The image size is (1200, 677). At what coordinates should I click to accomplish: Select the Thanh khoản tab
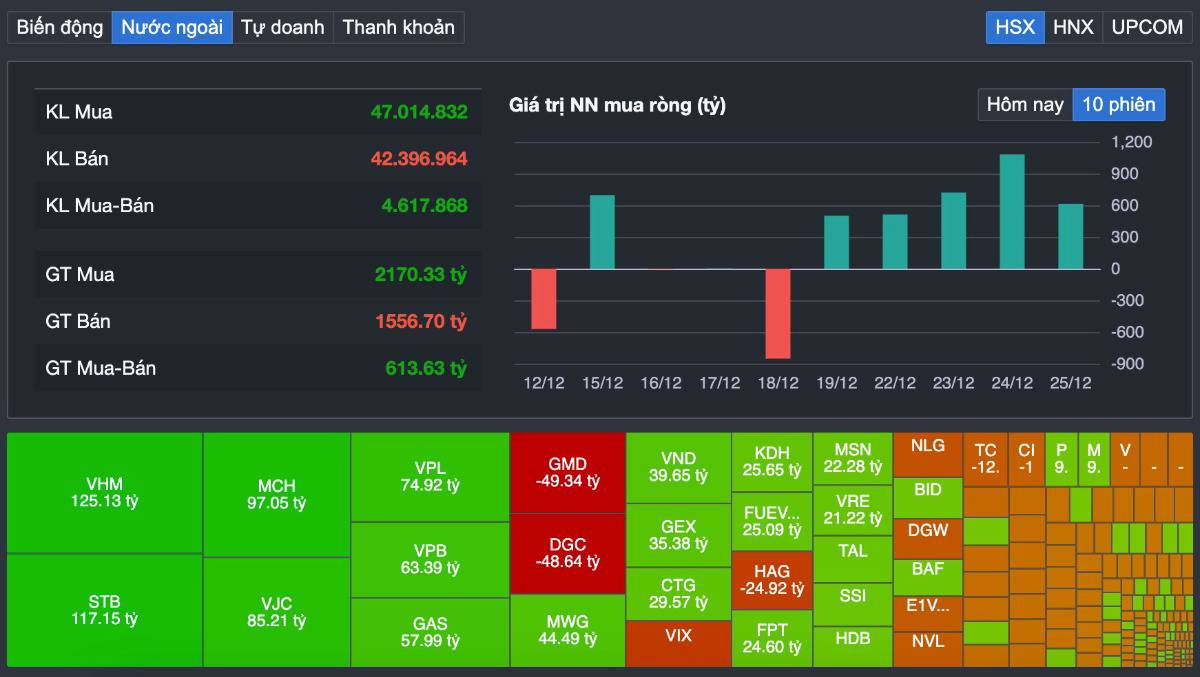coord(399,27)
